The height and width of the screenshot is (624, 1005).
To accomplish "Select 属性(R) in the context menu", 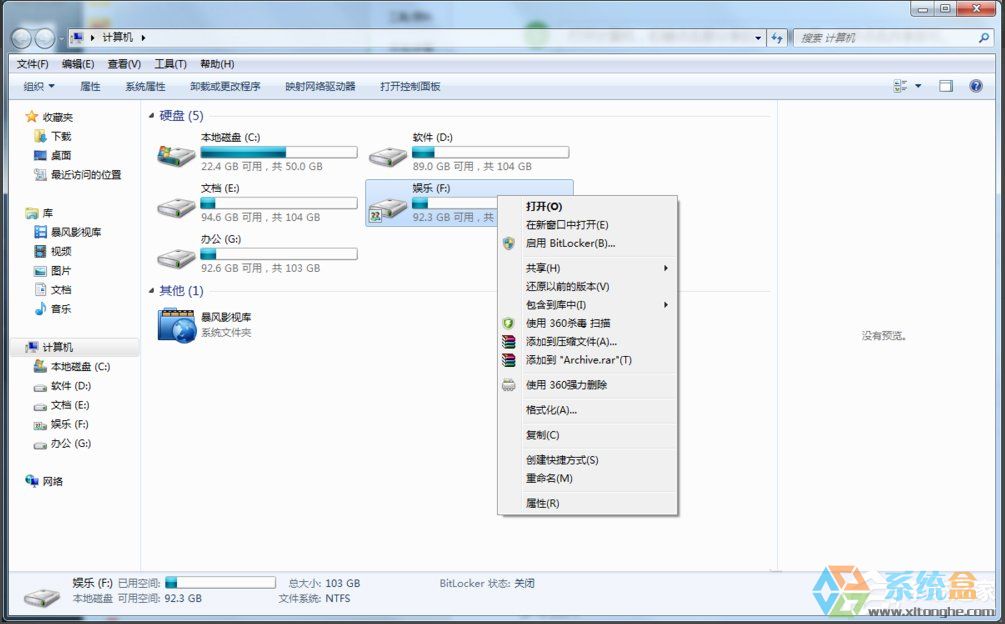I will (x=543, y=503).
